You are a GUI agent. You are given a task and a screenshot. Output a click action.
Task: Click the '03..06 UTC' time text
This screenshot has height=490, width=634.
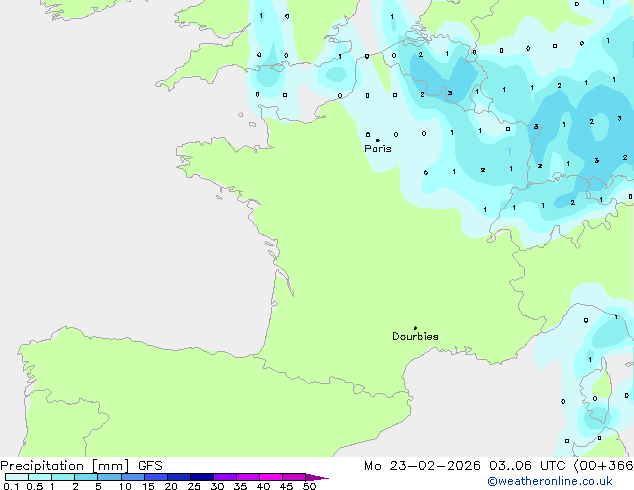click(526, 466)
